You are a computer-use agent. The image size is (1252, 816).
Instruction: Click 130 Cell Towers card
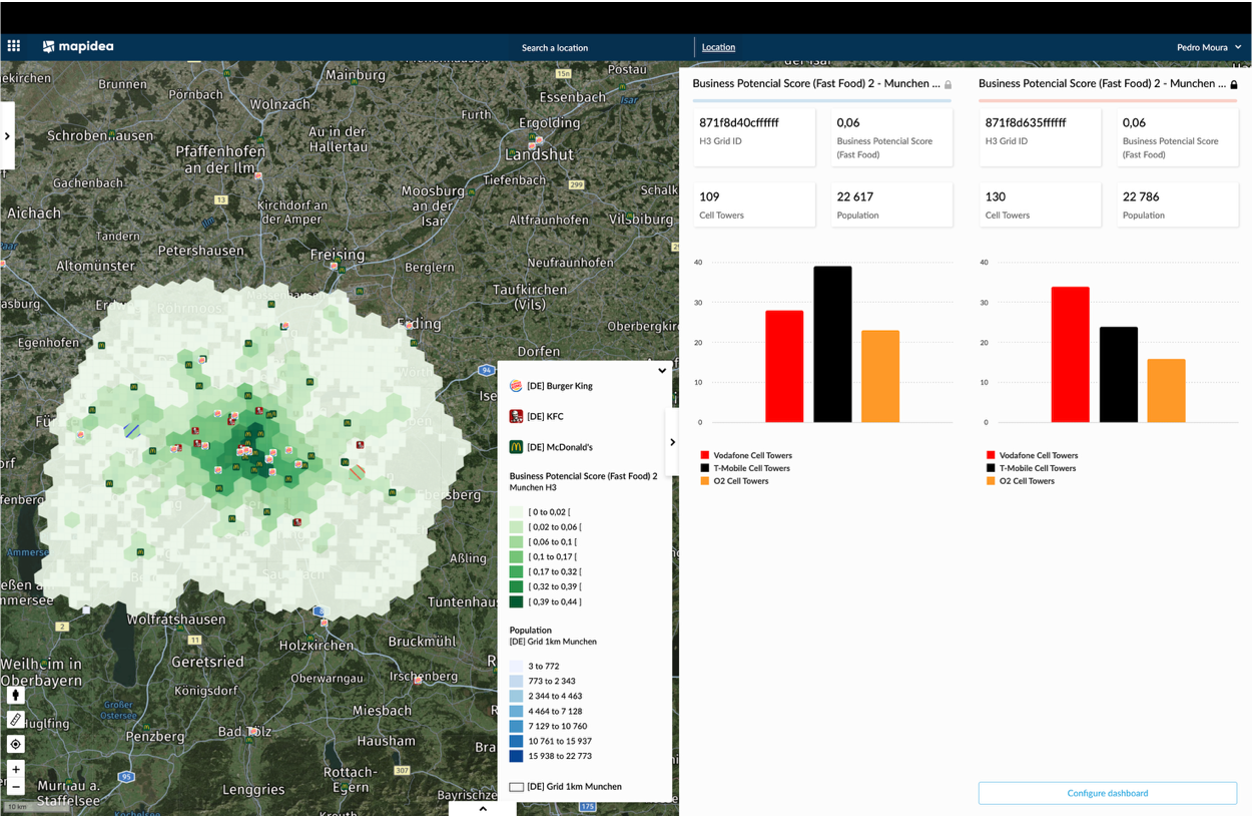[x=1039, y=204]
